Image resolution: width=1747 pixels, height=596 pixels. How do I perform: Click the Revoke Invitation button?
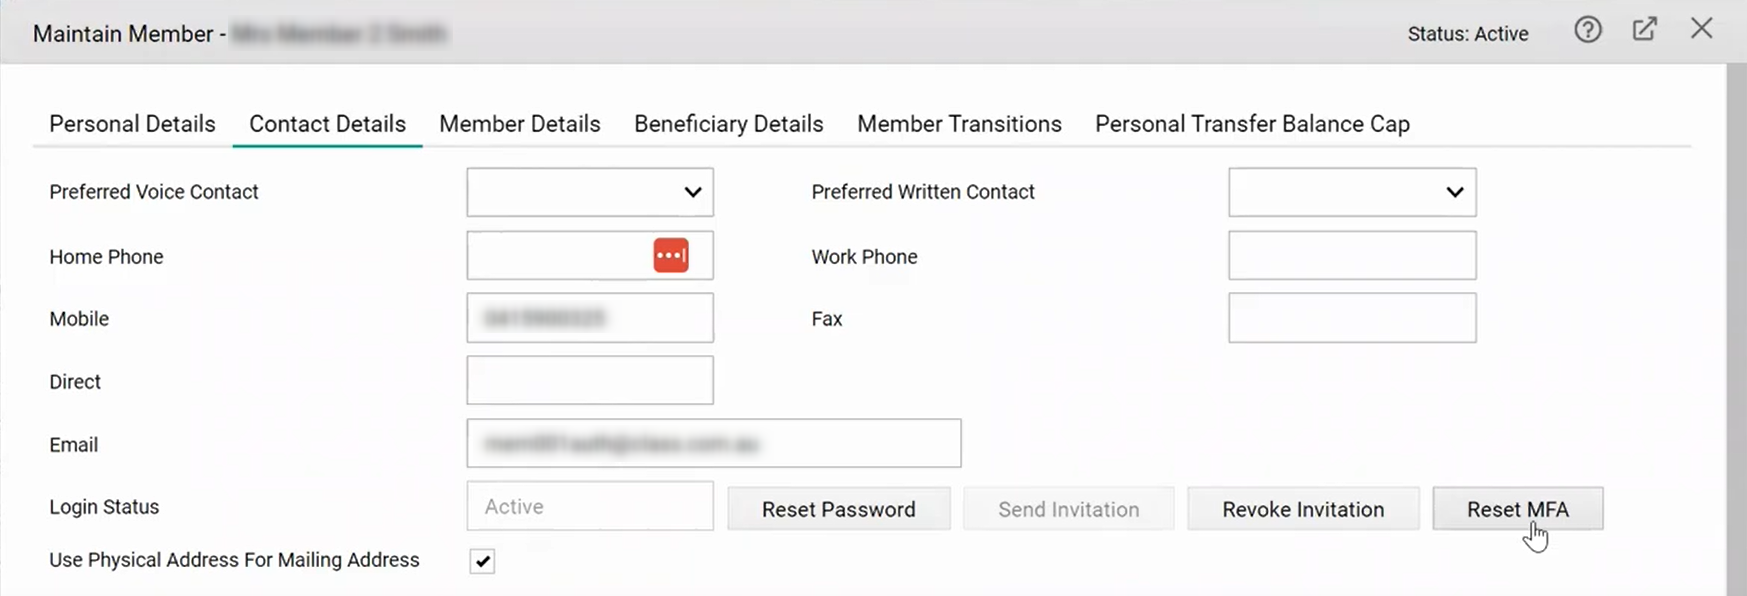[1302, 509]
